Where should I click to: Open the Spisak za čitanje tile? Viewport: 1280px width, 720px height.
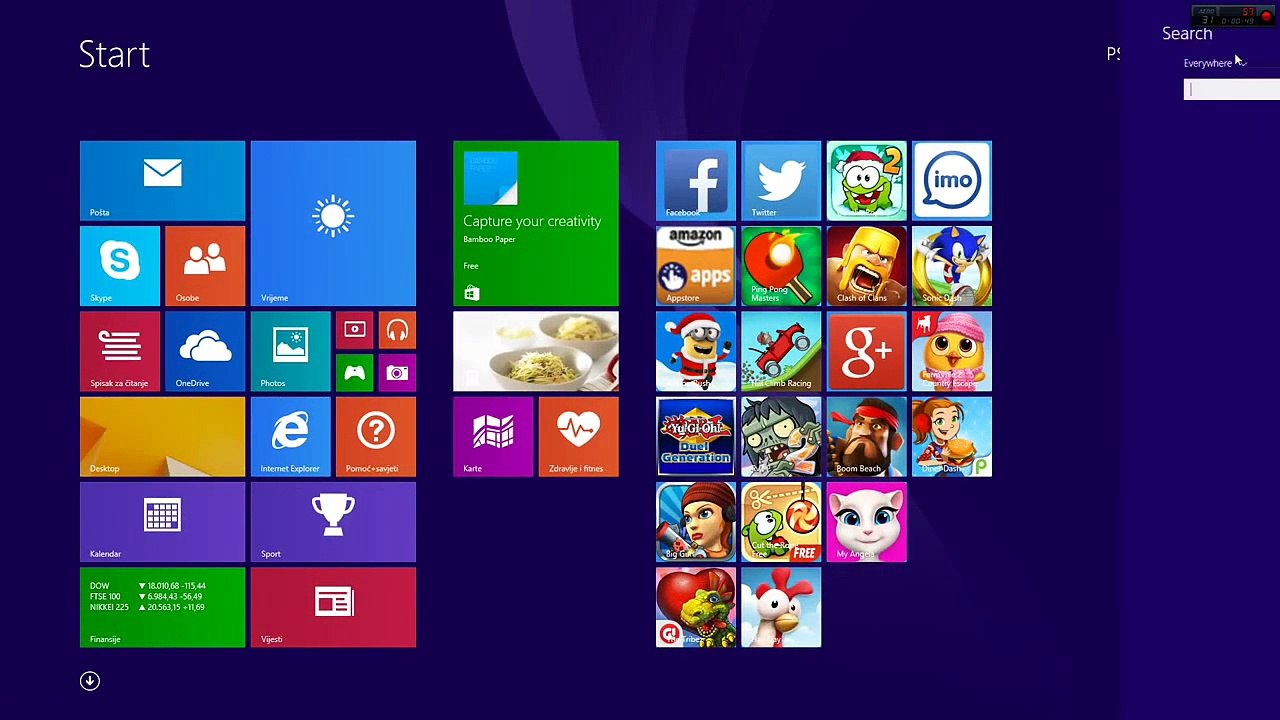point(120,351)
